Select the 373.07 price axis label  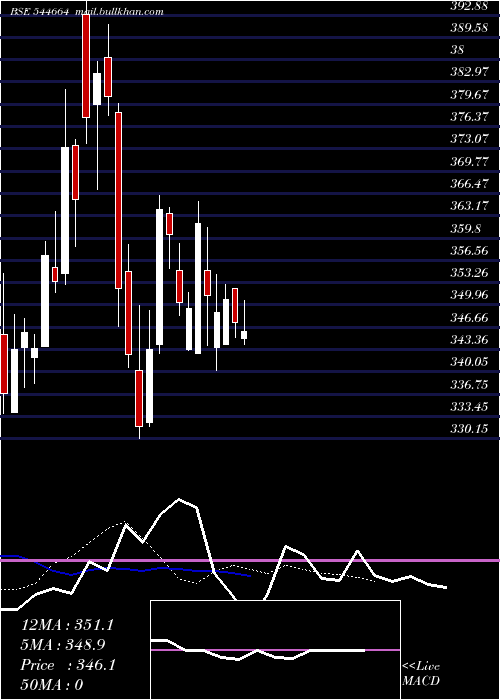(x=470, y=139)
